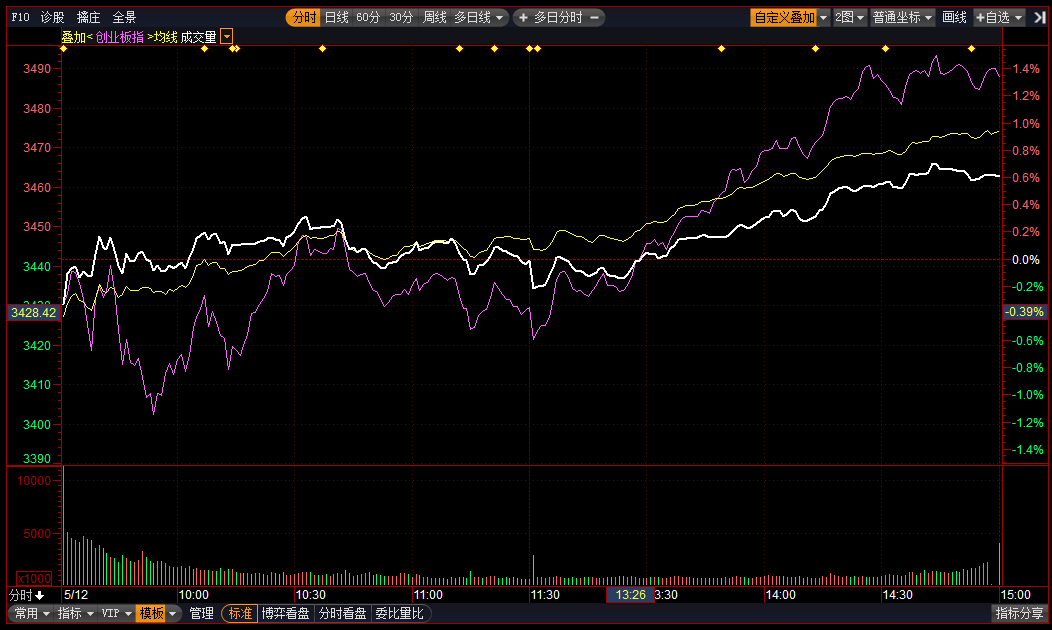Screen dimensions: 1052x630
Task: Collapse side panel with arrow-bar icon
Action: click(1039, 17)
